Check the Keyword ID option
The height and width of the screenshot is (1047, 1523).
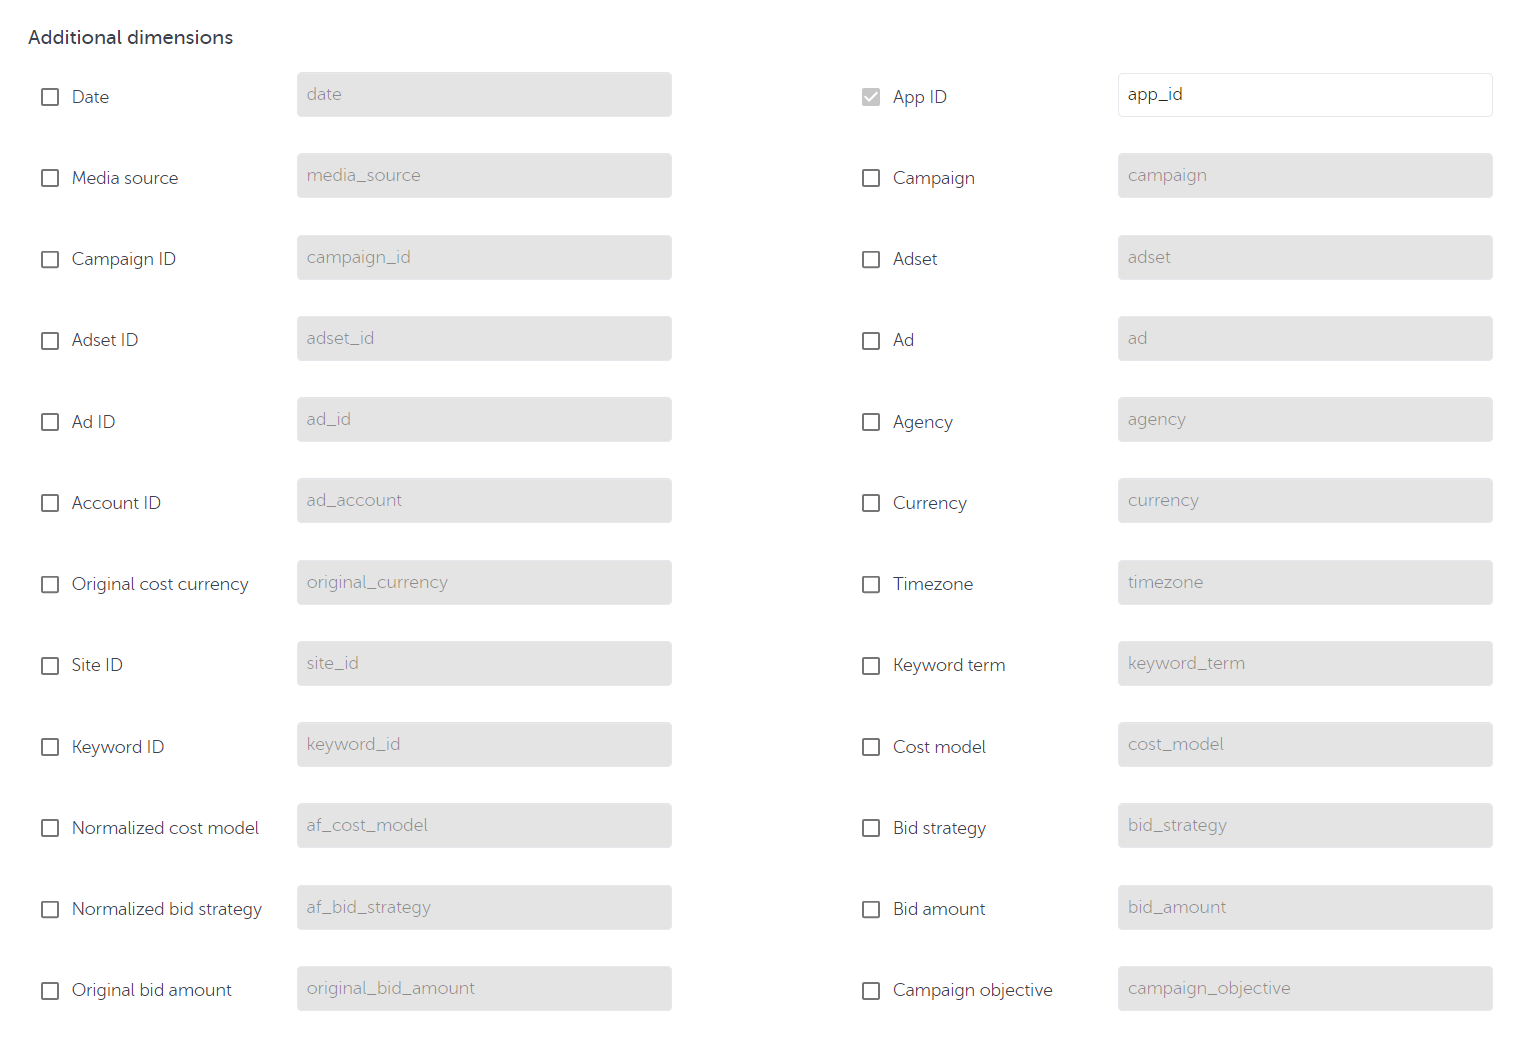pyautogui.click(x=50, y=747)
